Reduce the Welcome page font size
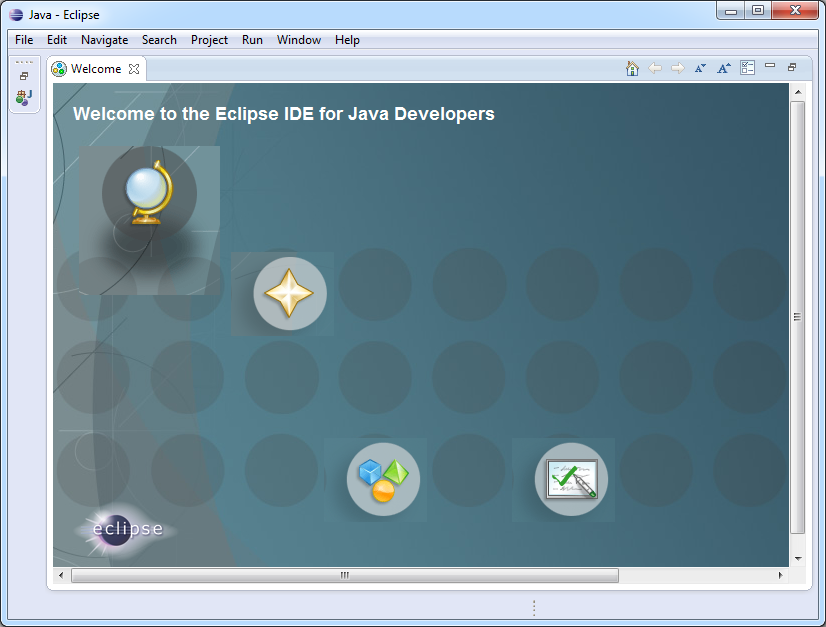The width and height of the screenshot is (826, 627). [x=700, y=68]
